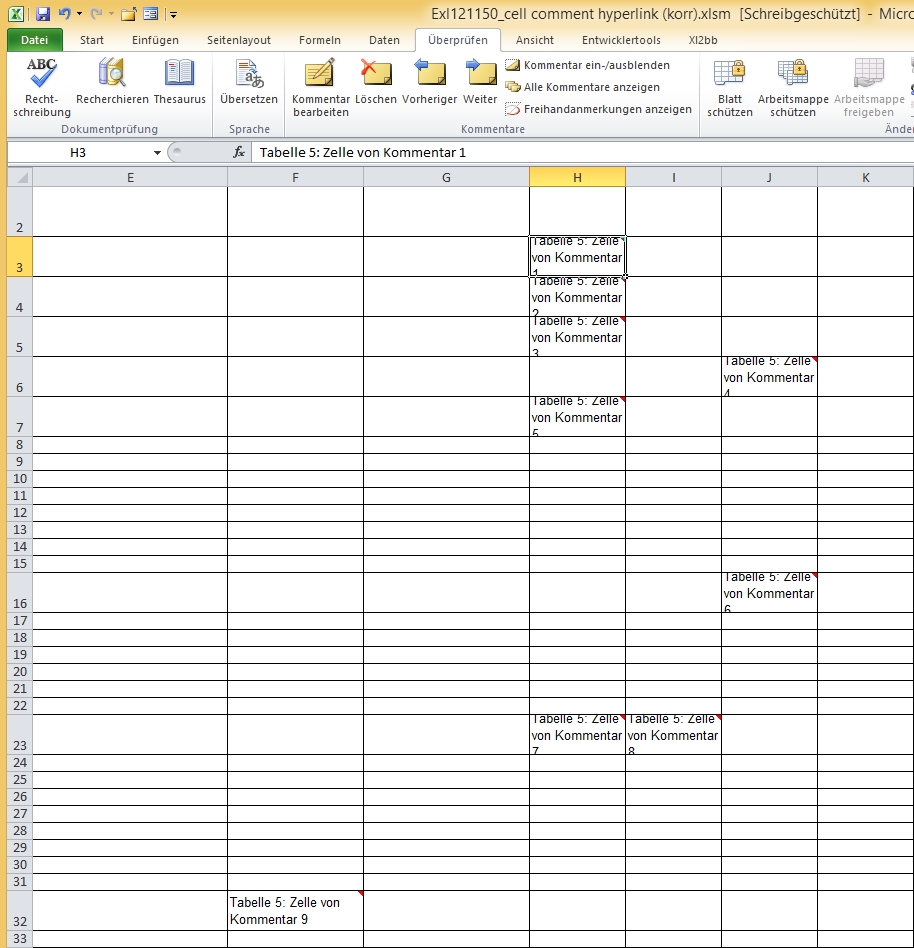The image size is (914, 948).
Task: Switch to the Formeln ribbon tab
Action: tap(320, 40)
